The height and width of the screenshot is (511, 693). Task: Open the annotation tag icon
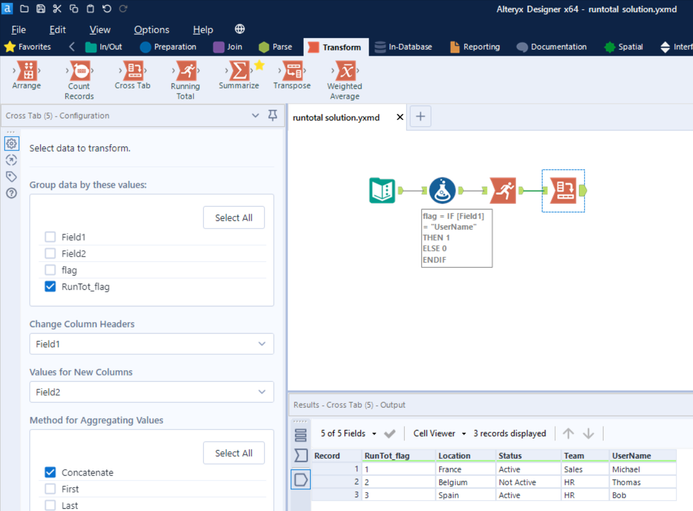[x=11, y=176]
